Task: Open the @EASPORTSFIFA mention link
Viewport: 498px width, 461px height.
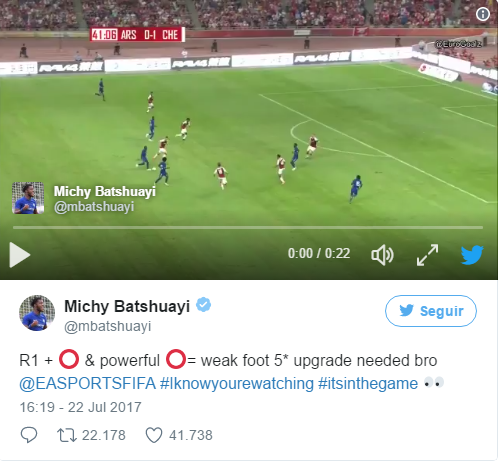Action: [87, 383]
